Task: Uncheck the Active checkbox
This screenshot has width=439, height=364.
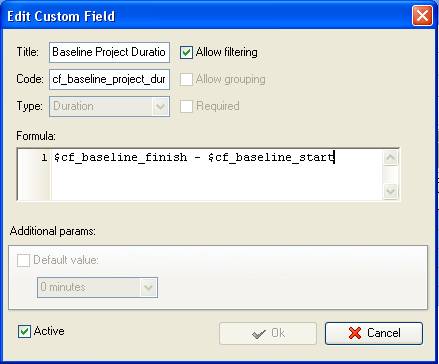Action: click(x=24, y=331)
